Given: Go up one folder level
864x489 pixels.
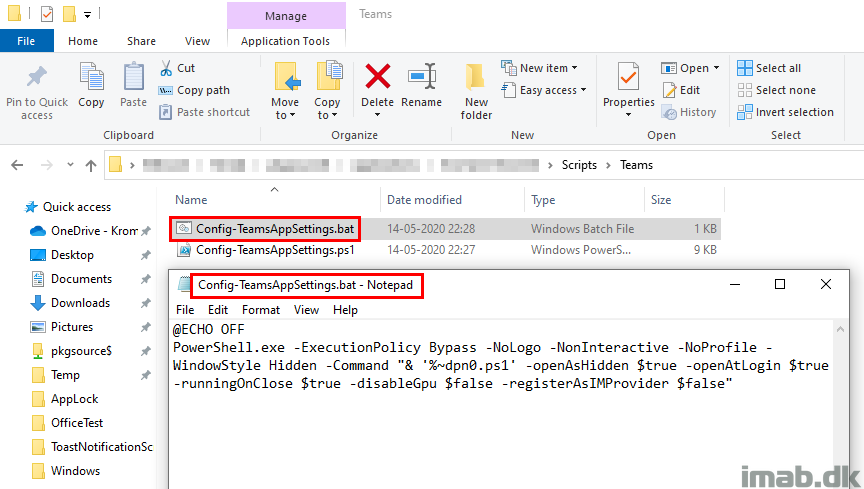Looking at the screenshot, I should [x=91, y=165].
